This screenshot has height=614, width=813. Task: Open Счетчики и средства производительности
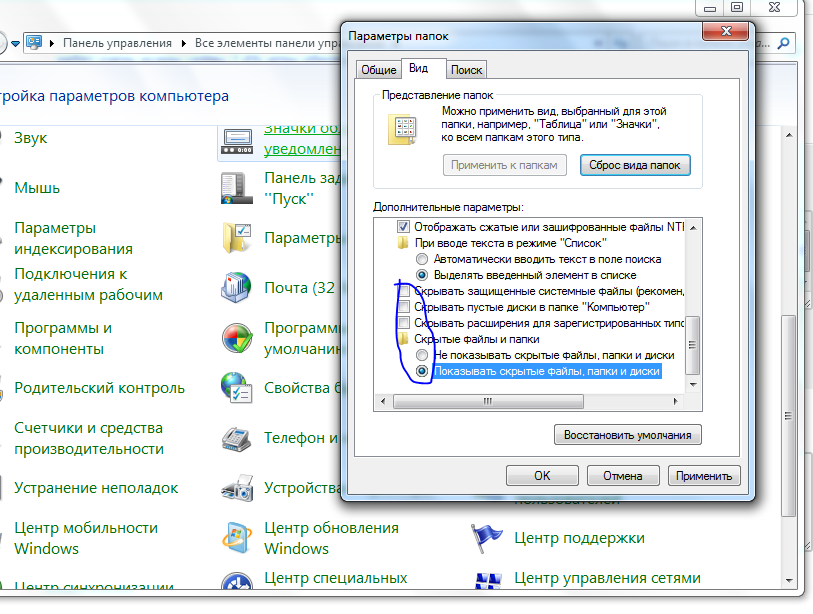[89, 438]
